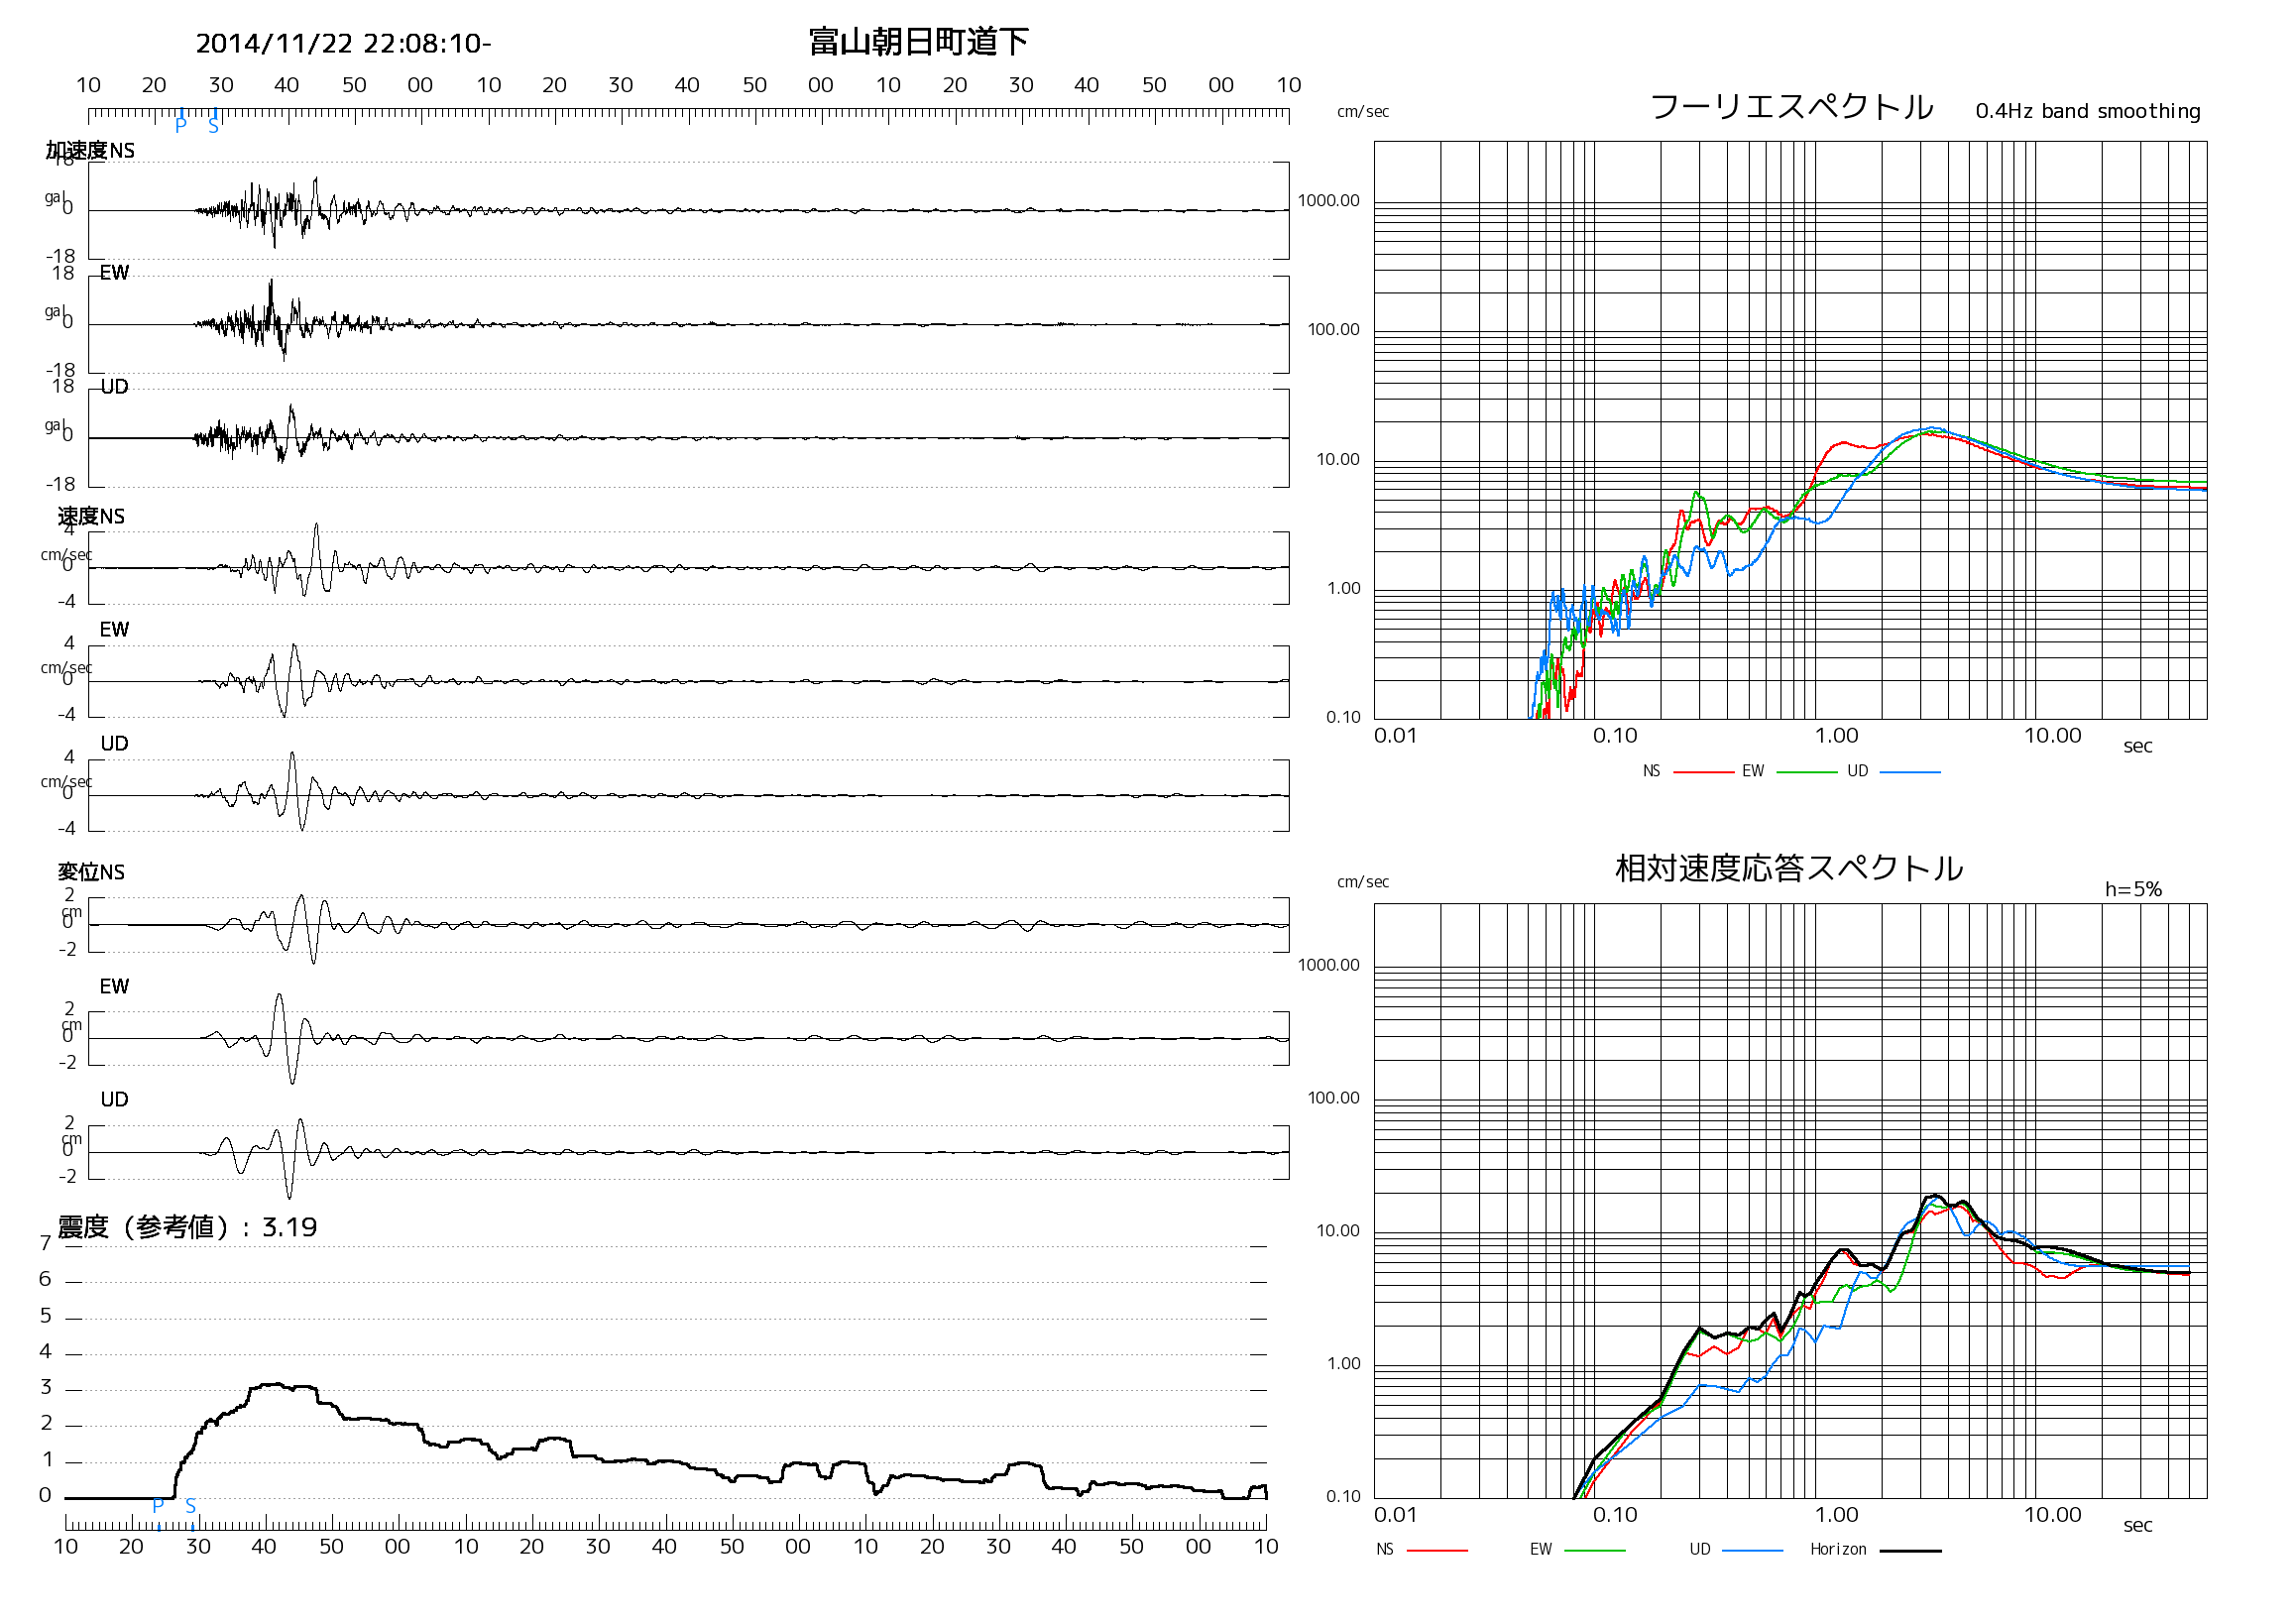Click the Fourier chart's 100.00 axis label

tap(1333, 330)
